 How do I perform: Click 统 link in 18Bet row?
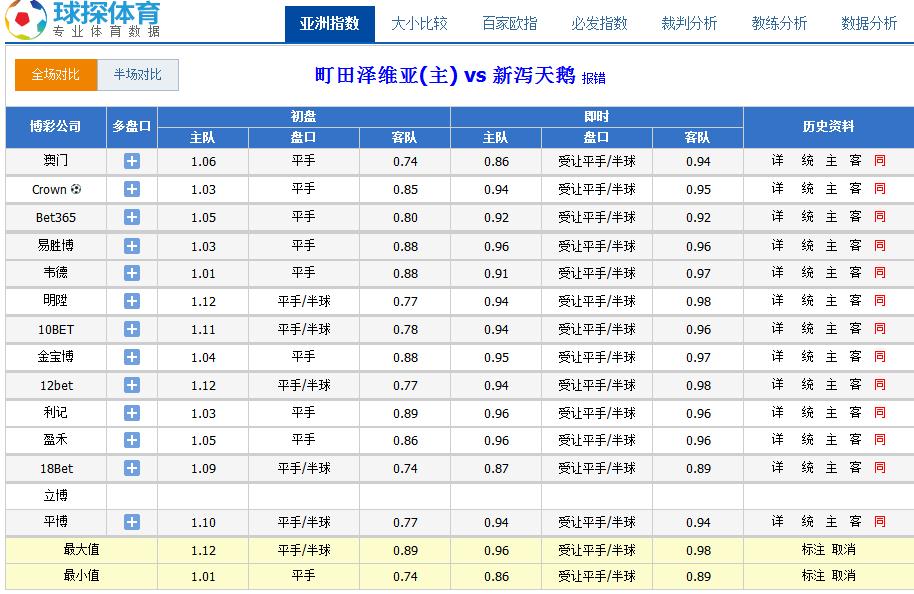tap(807, 468)
